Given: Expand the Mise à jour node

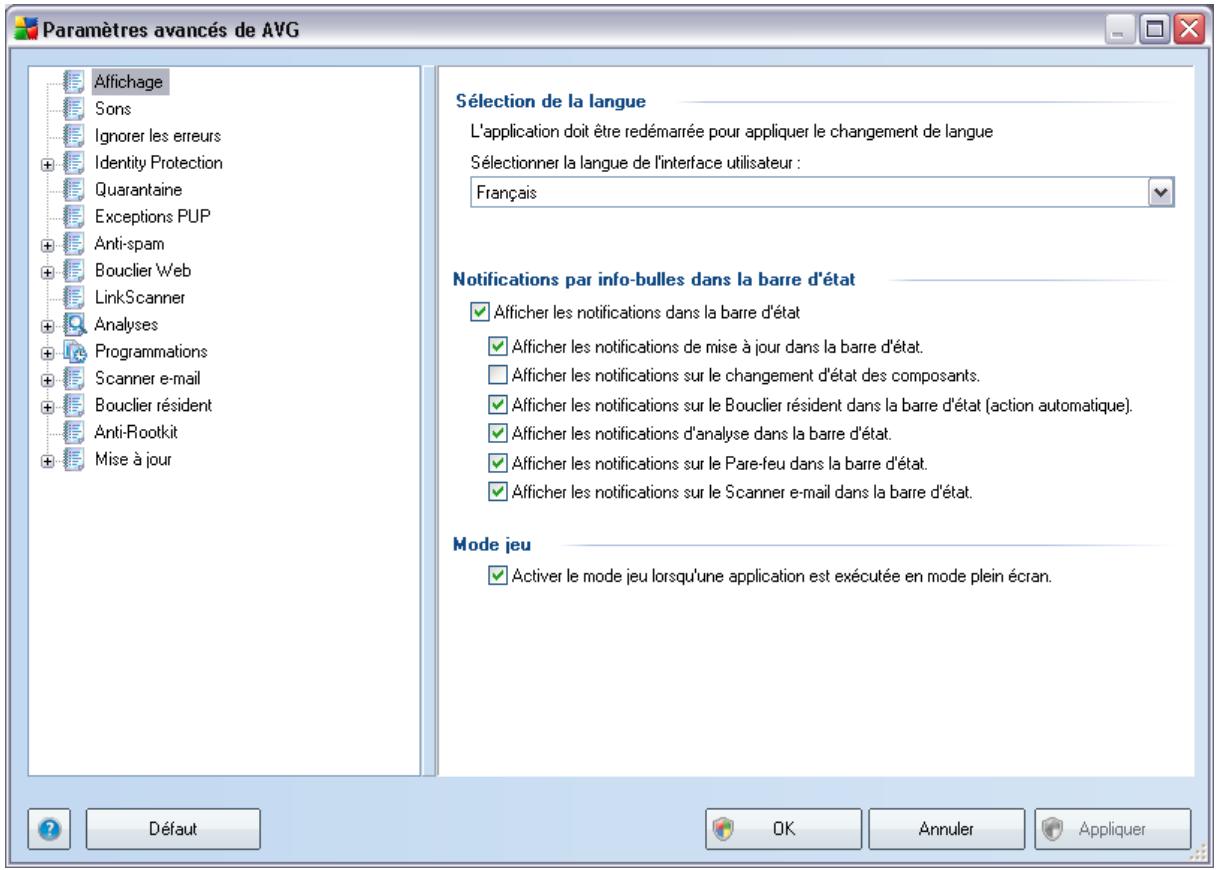Looking at the screenshot, I should (48, 460).
